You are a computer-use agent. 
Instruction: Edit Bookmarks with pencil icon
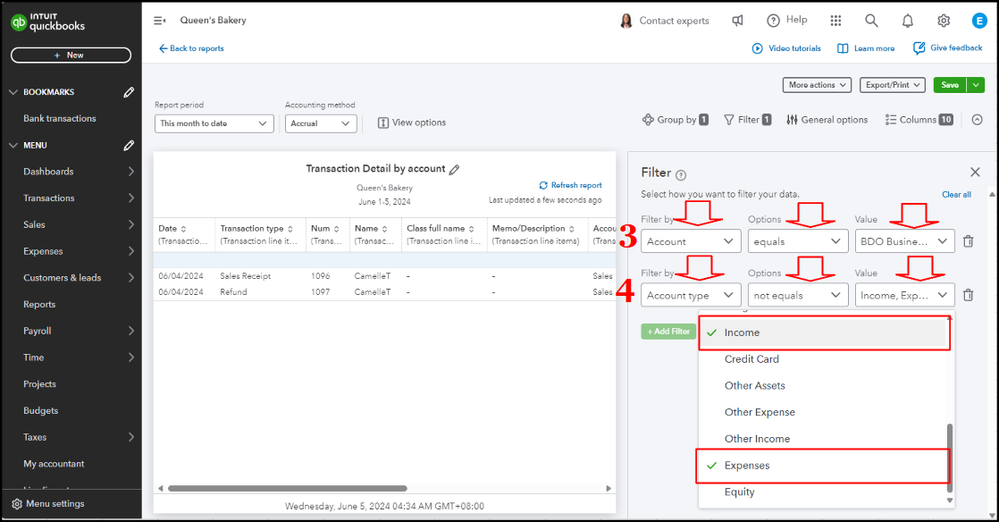click(x=129, y=92)
